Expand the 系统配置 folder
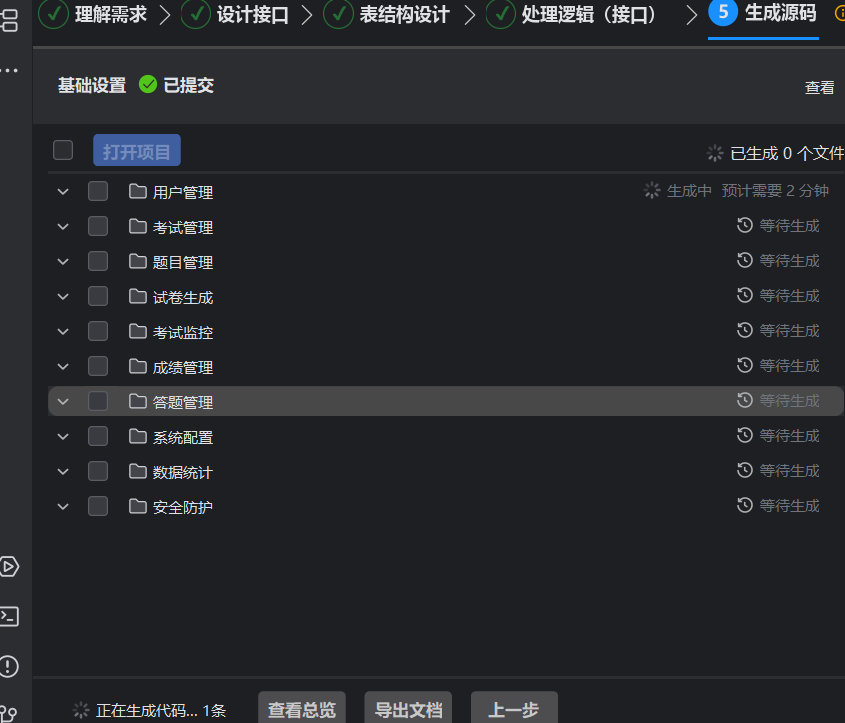Screen dimensions: 845x723 tap(63, 436)
